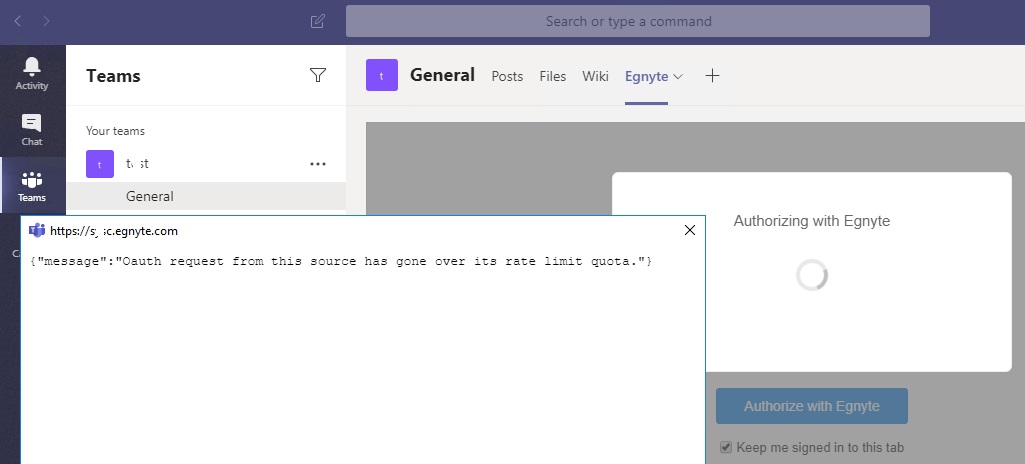Click the Your teams label
The height and width of the screenshot is (464, 1025).
coord(115,131)
